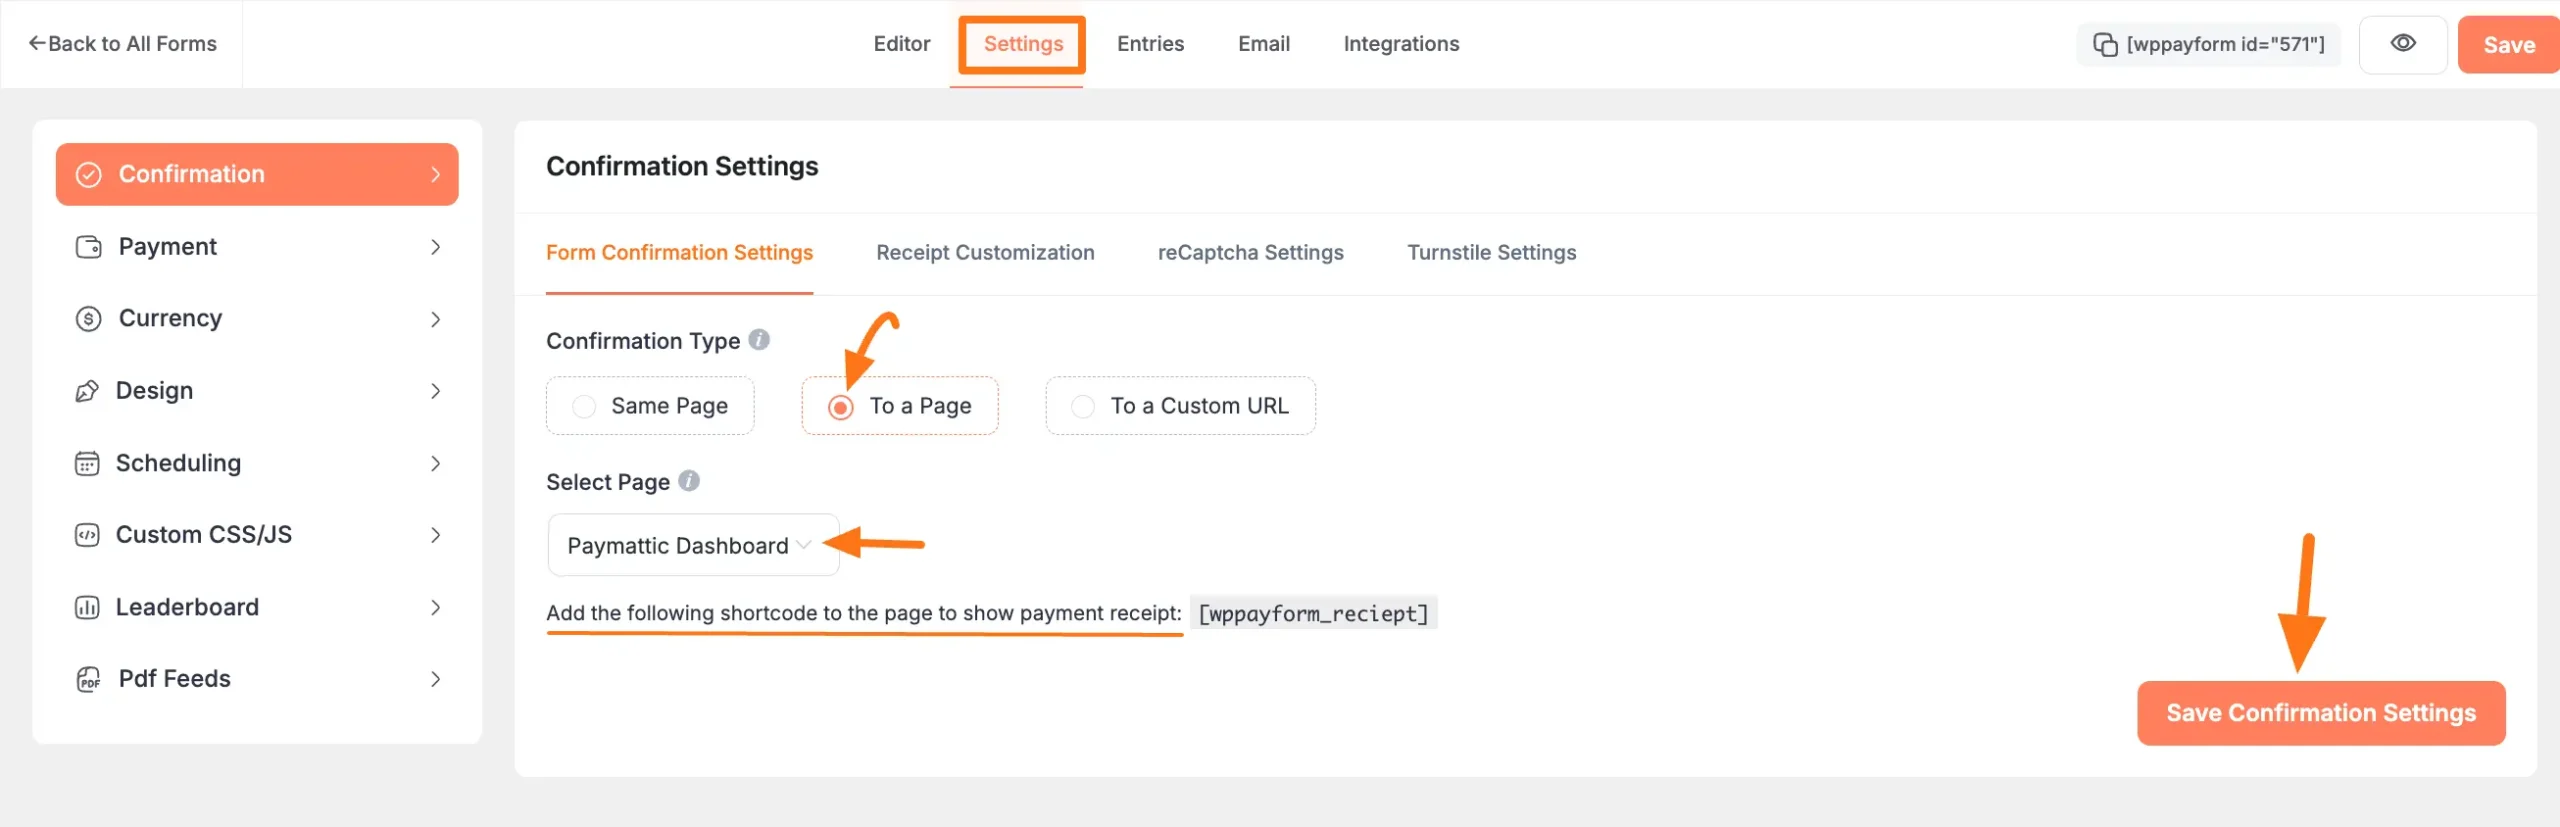Expand the Design settings chevron
The image size is (2560, 827).
coord(435,391)
